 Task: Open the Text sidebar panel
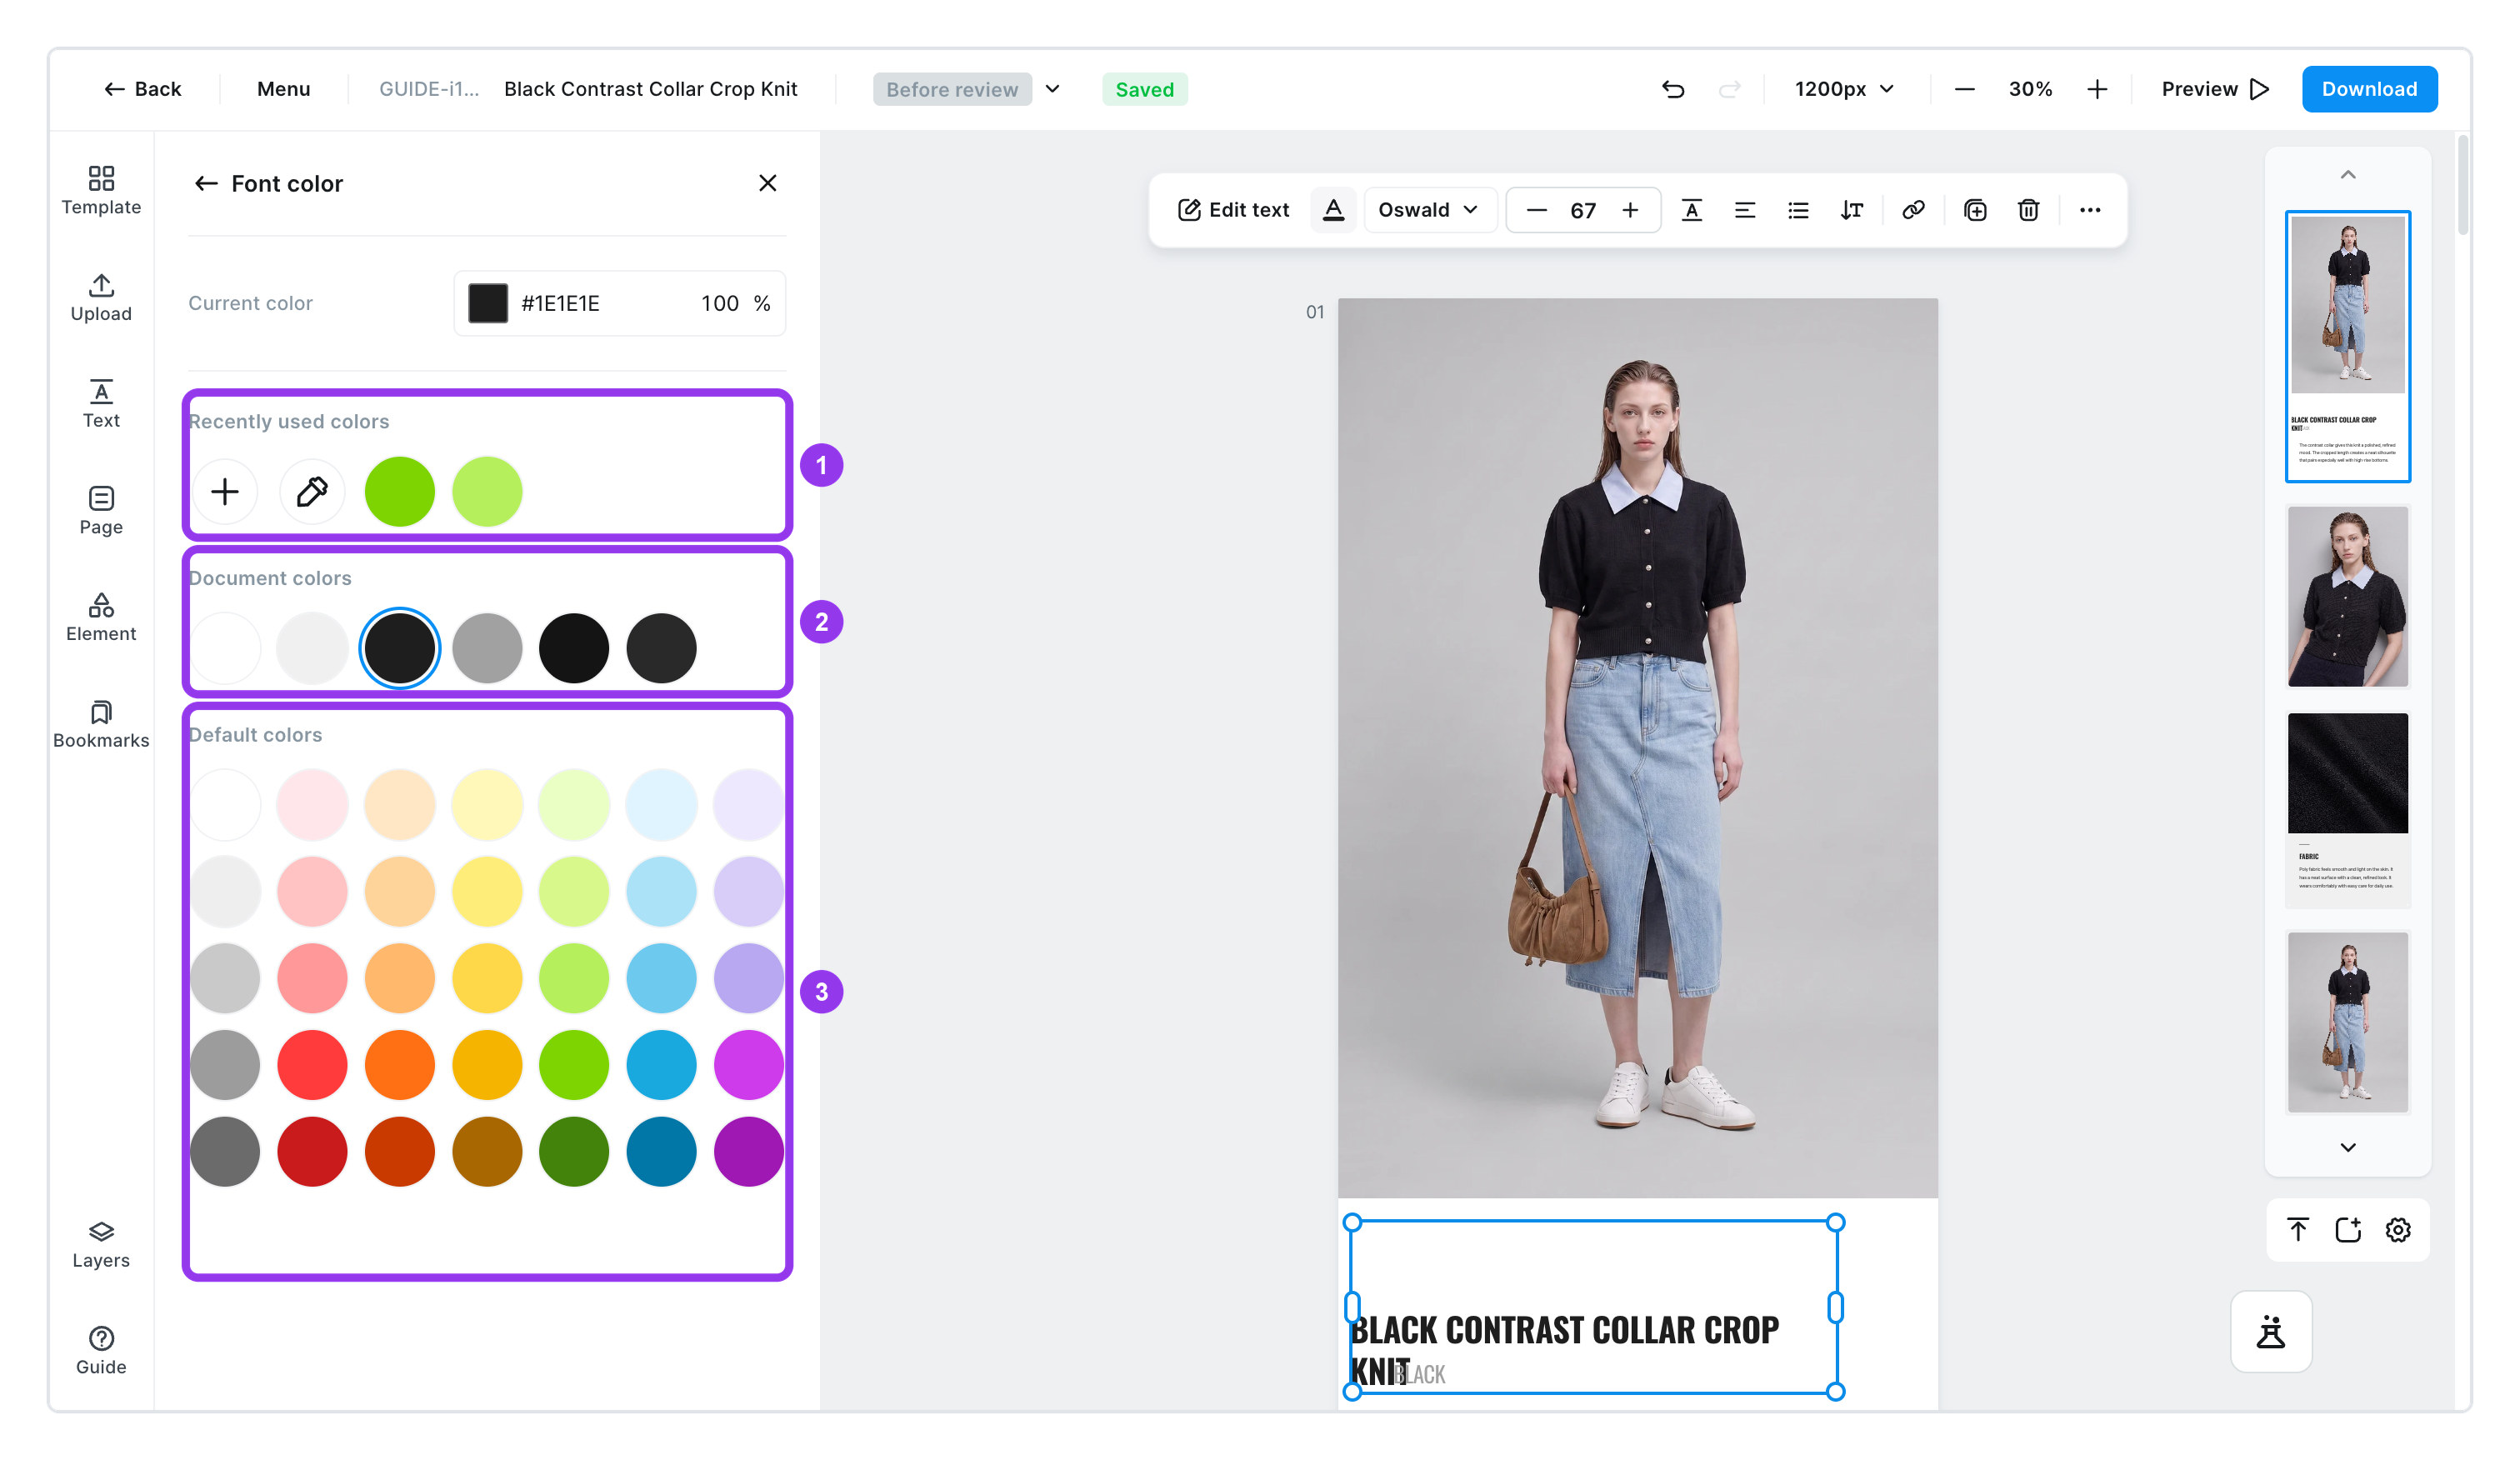(x=101, y=404)
